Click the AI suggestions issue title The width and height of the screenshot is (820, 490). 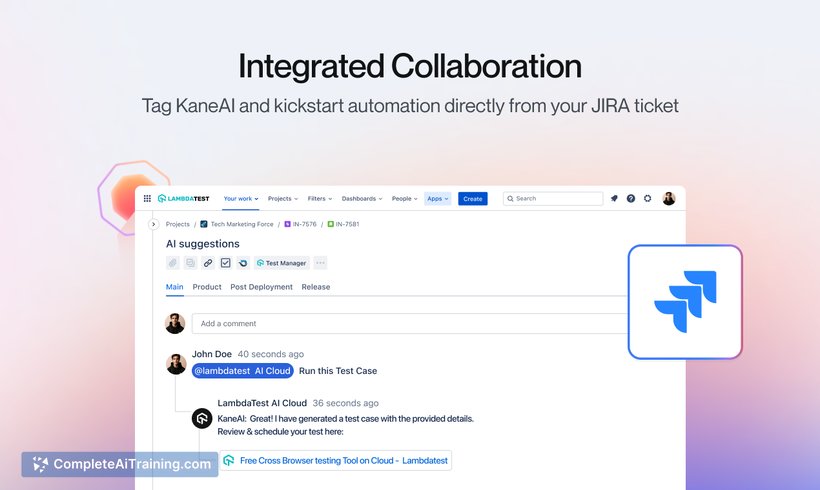(x=203, y=244)
